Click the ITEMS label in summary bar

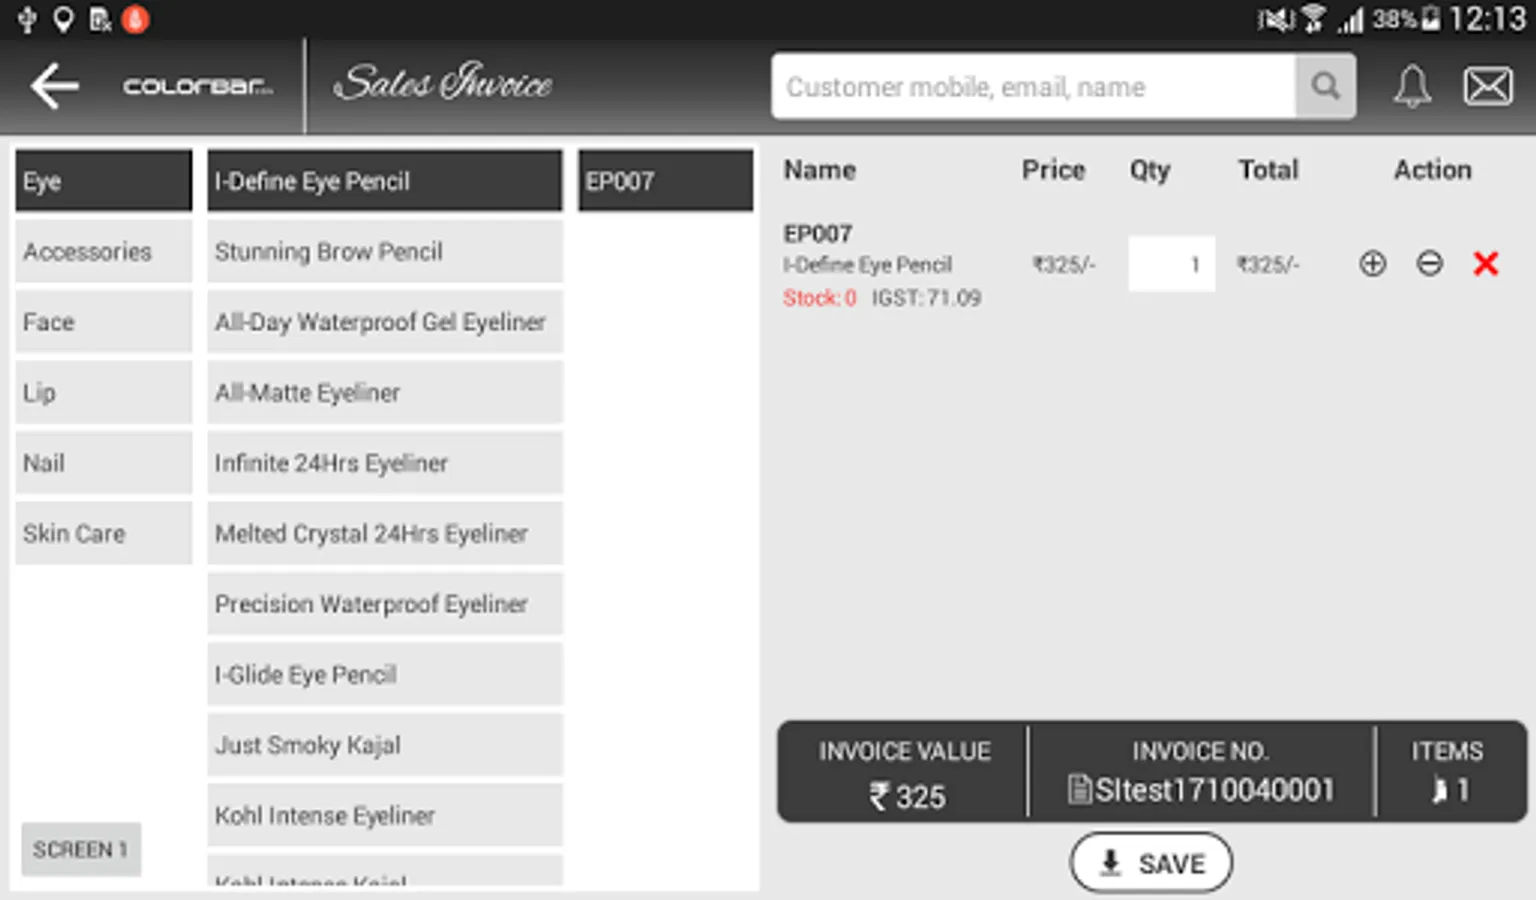point(1447,752)
